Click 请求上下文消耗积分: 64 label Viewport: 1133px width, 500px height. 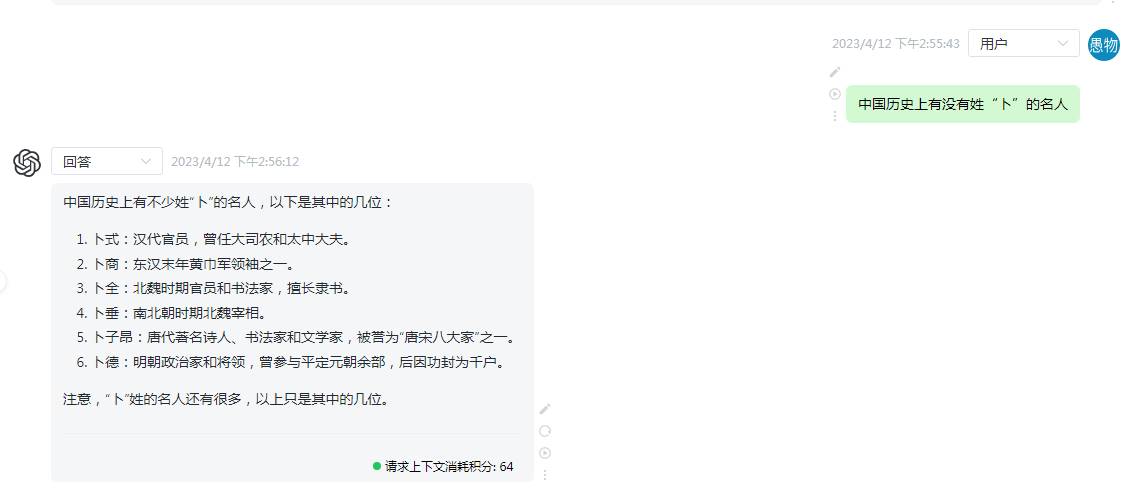(x=449, y=467)
